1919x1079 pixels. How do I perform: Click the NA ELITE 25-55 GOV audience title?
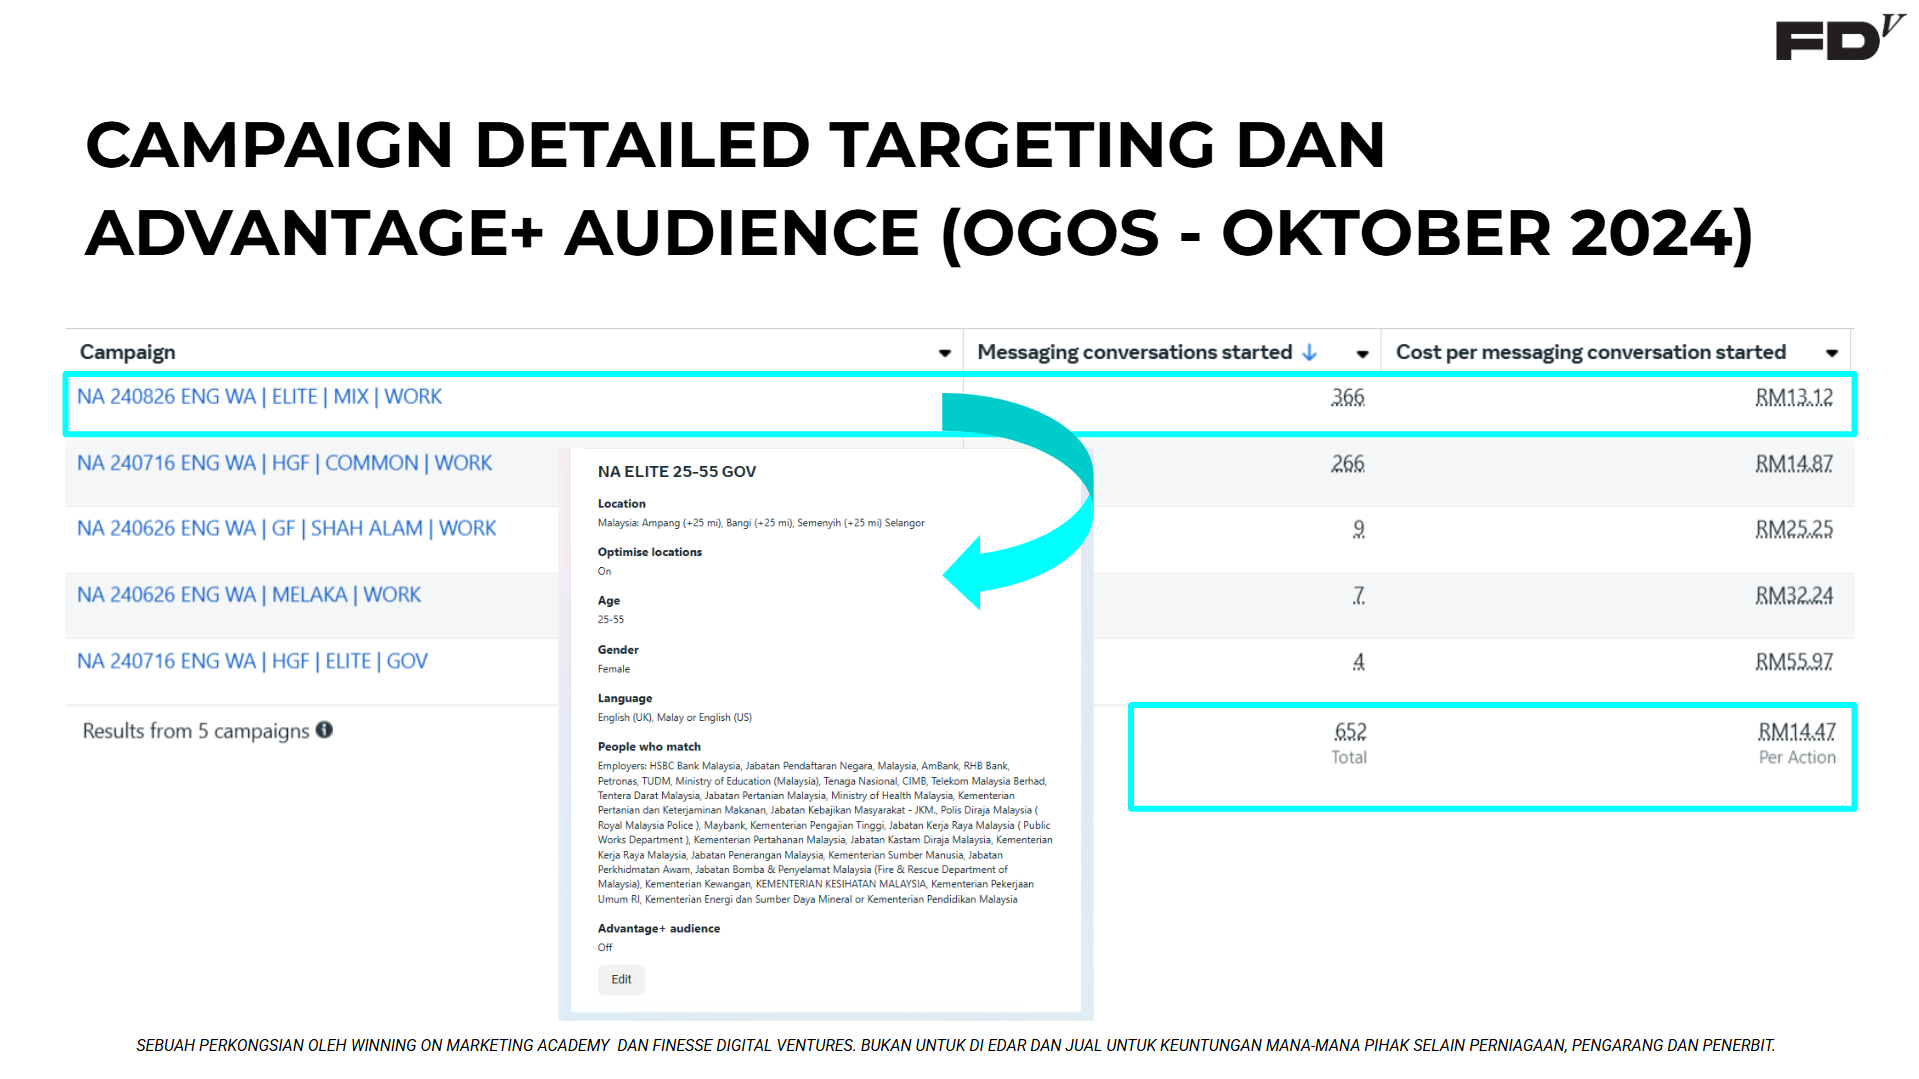pyautogui.click(x=676, y=471)
